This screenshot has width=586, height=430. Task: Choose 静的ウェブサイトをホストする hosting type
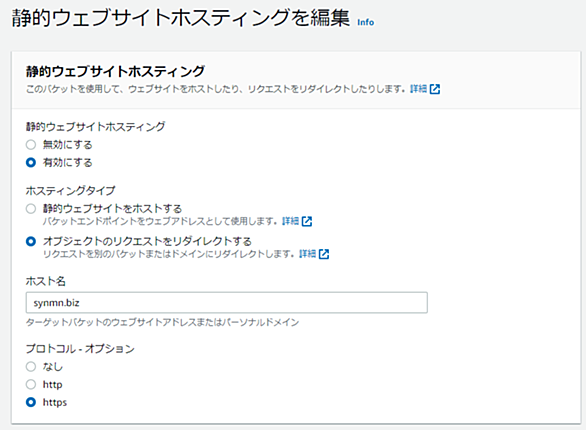pyautogui.click(x=31, y=208)
